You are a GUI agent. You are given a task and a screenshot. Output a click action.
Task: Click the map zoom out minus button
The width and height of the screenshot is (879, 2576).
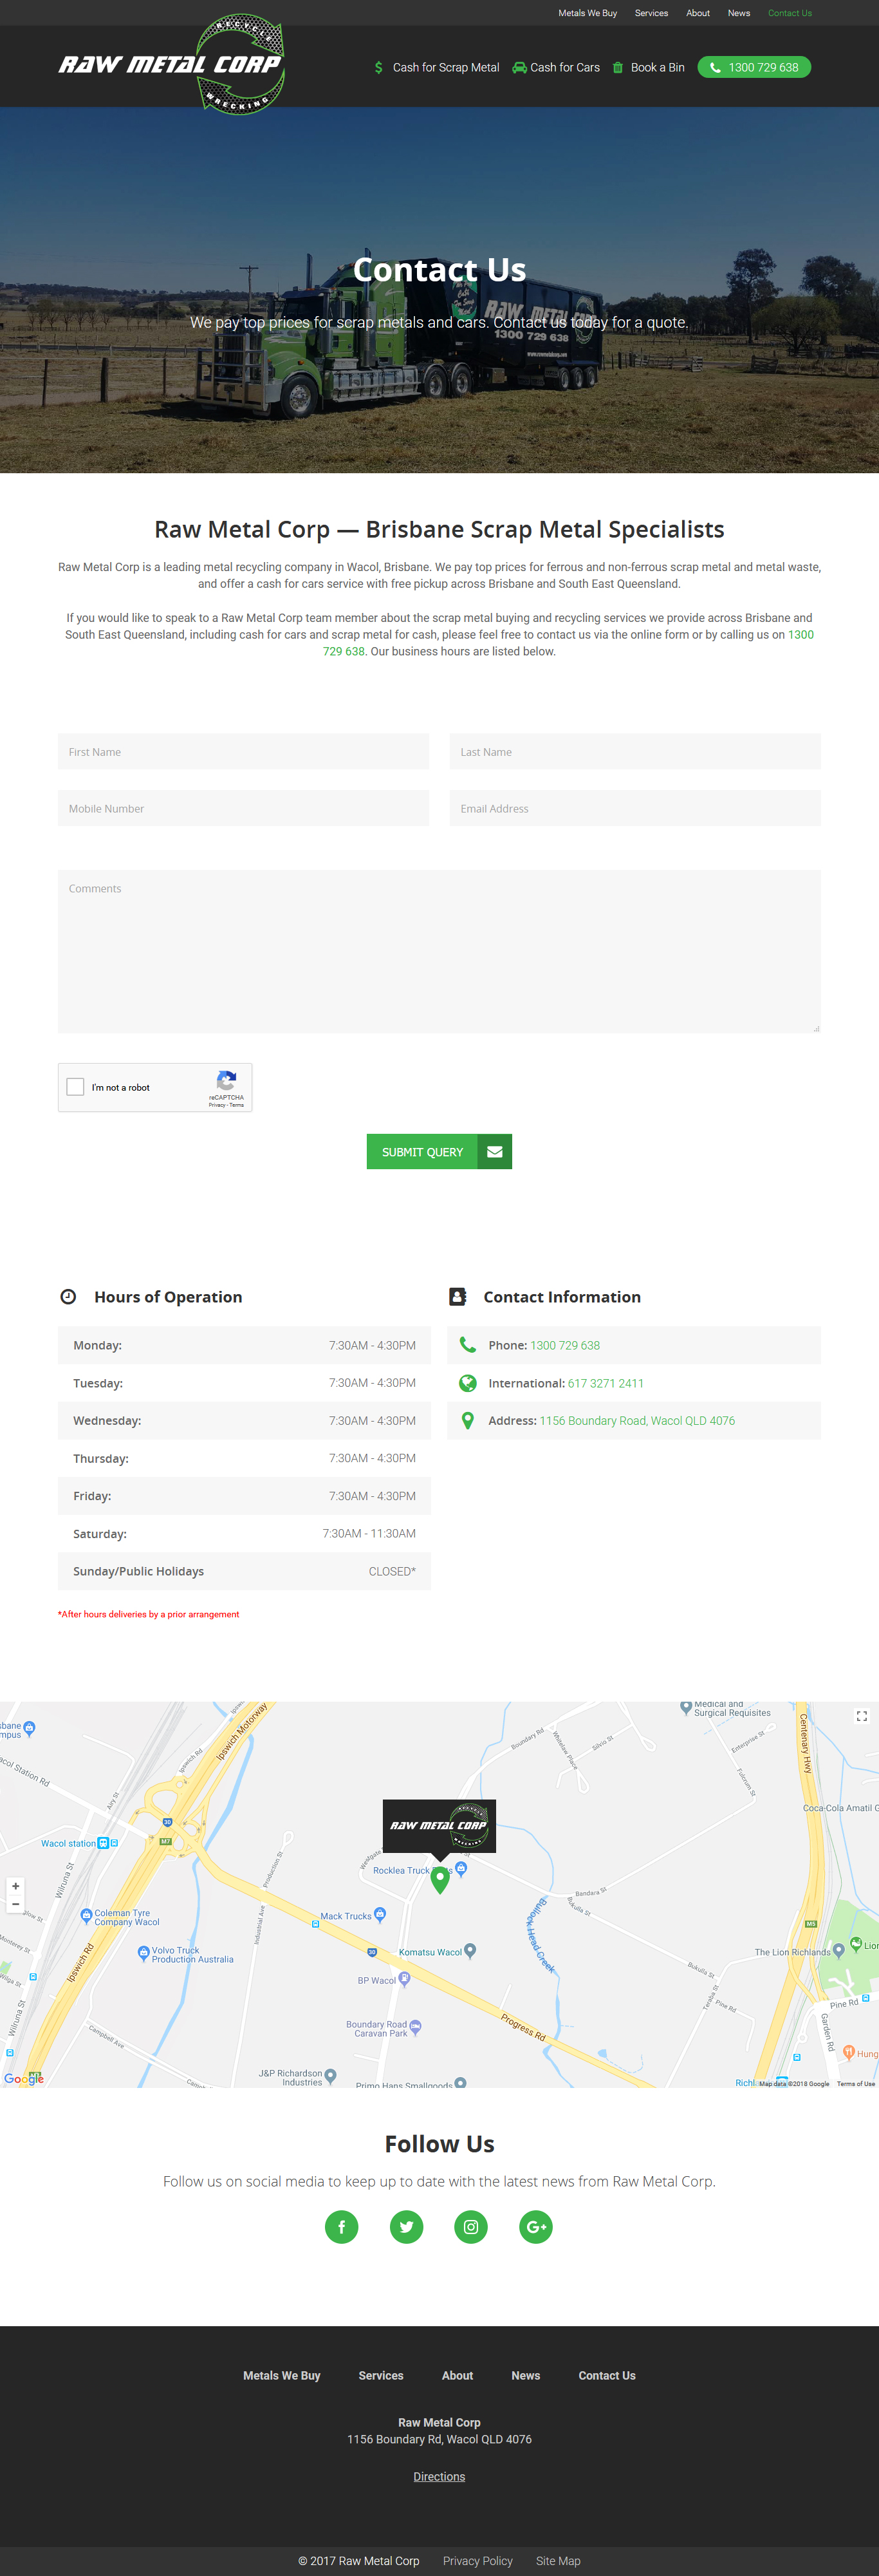click(15, 1904)
